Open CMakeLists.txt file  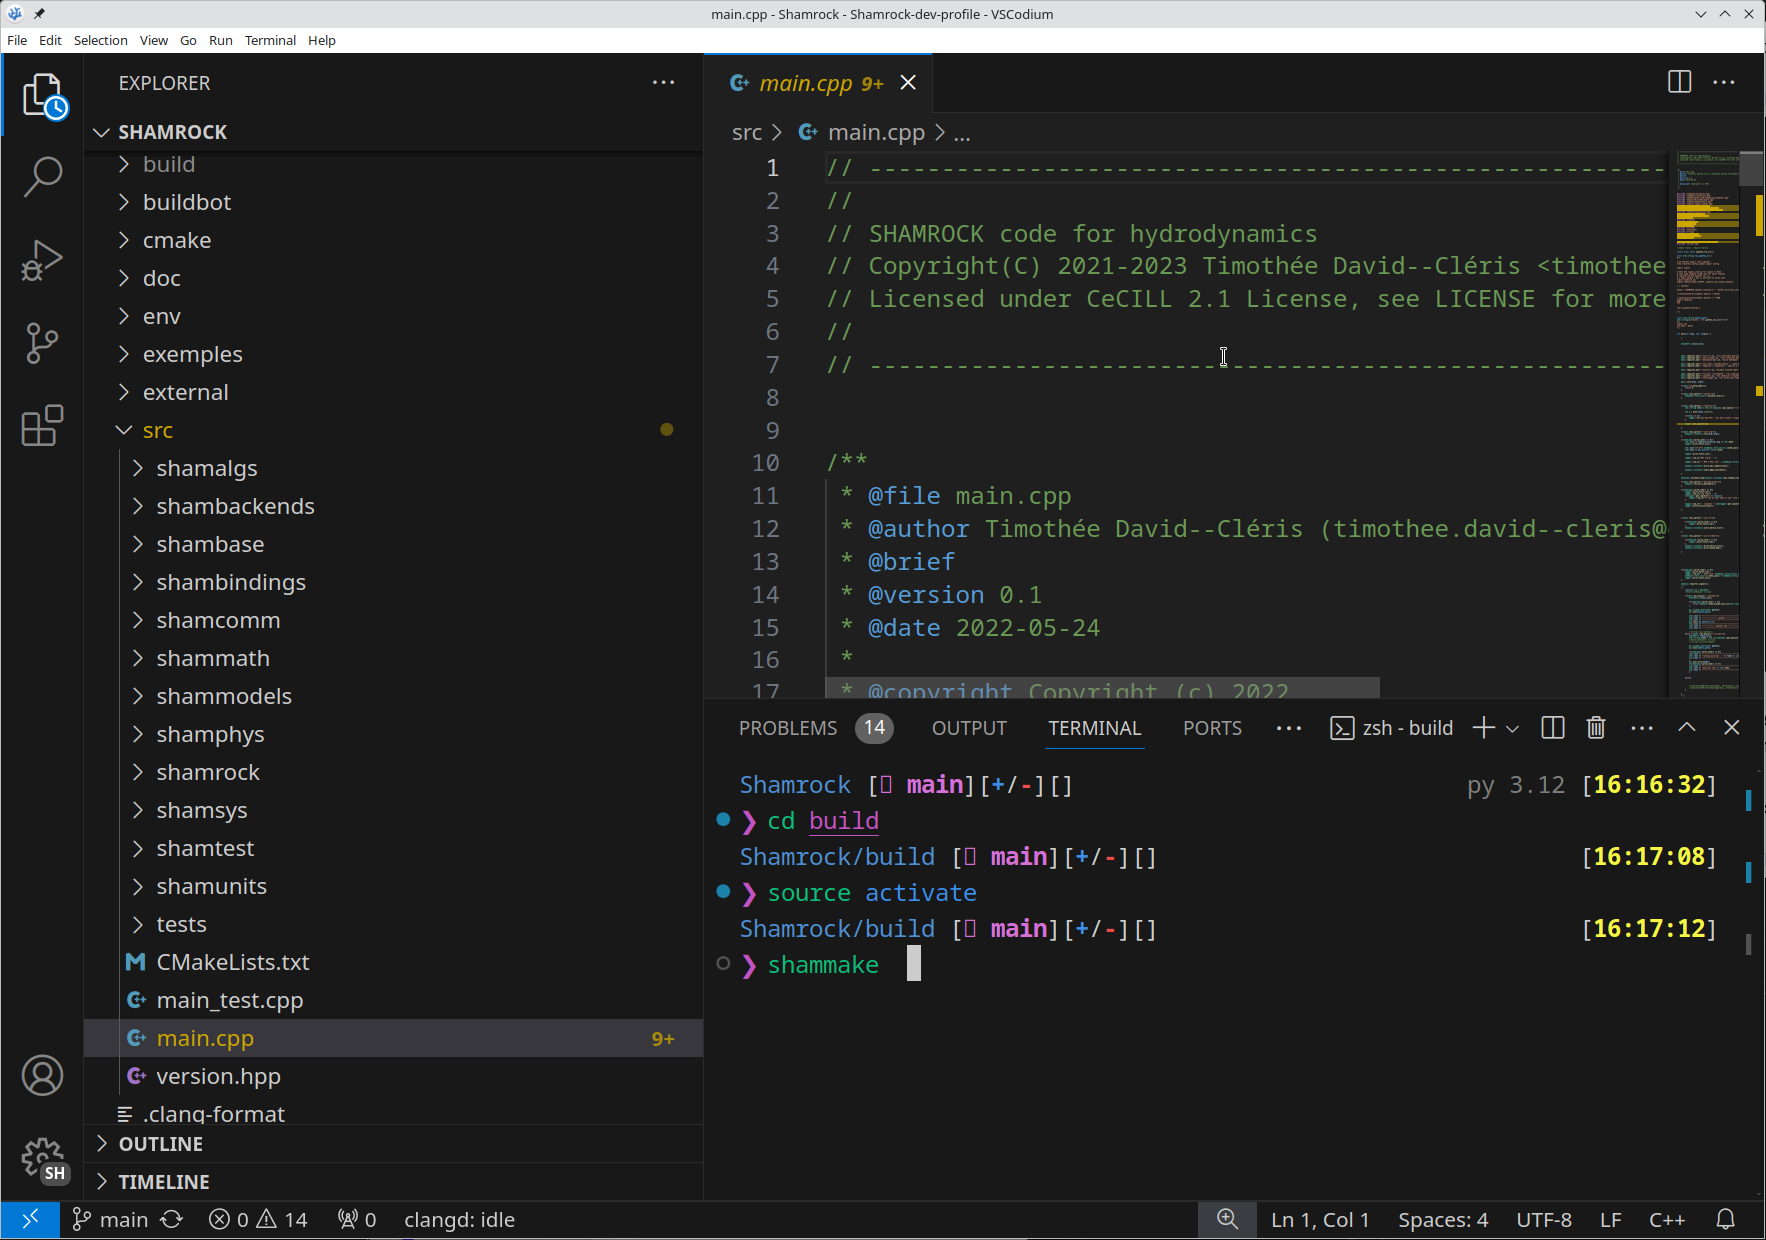point(393,962)
